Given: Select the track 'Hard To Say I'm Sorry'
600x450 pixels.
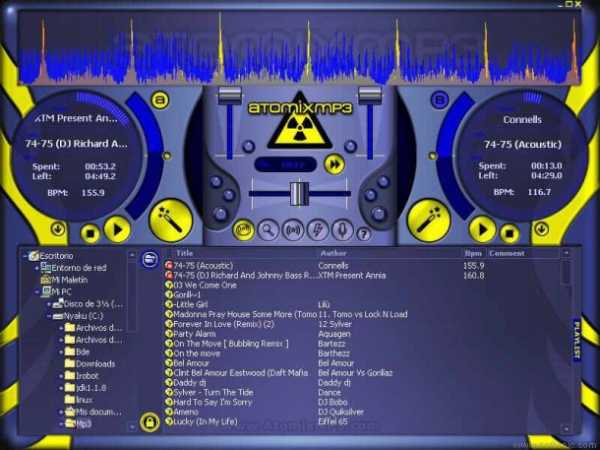Looking at the screenshot, I should pos(212,402).
